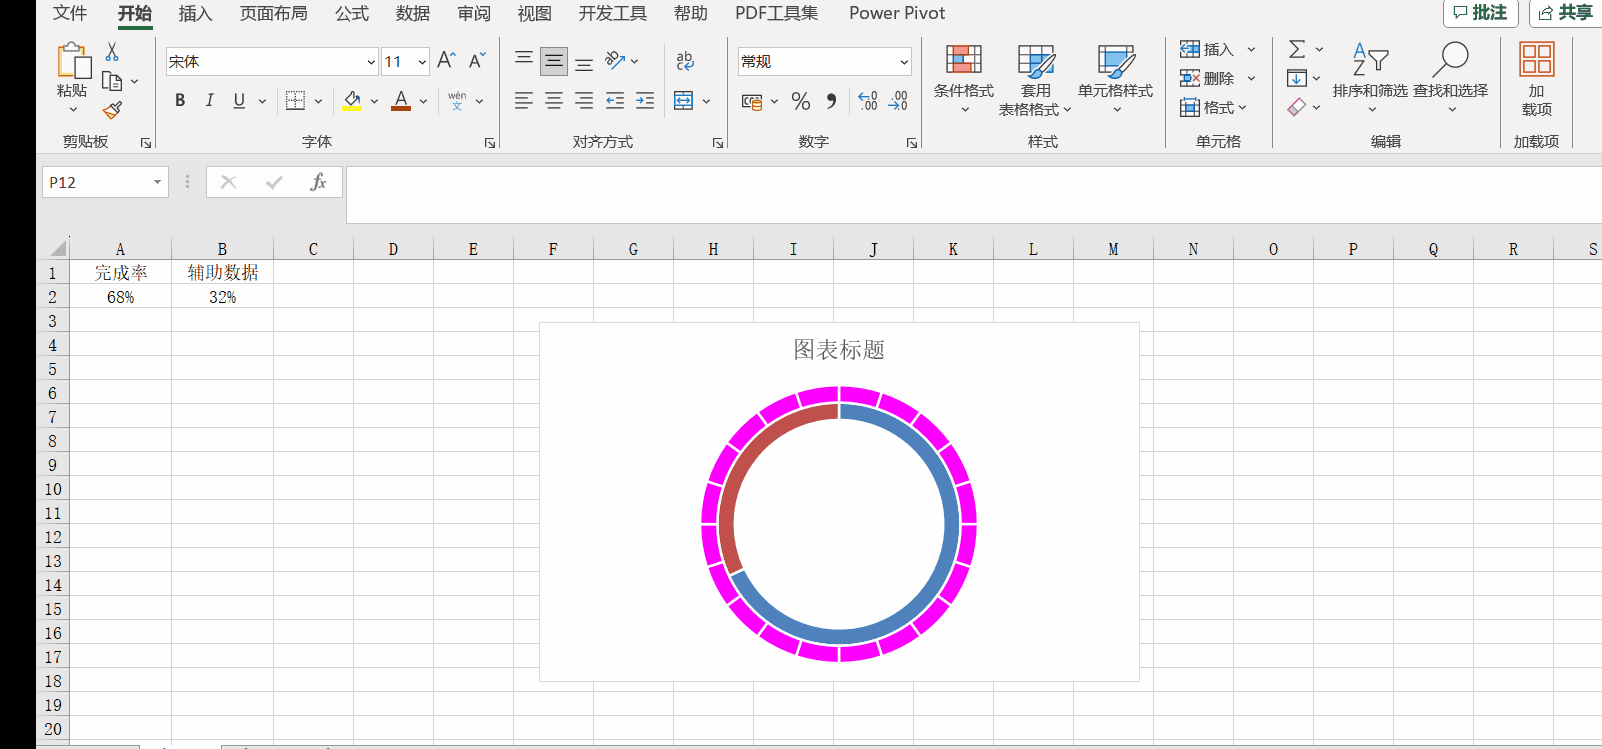Open 单元格样式 cell styles

1116,80
